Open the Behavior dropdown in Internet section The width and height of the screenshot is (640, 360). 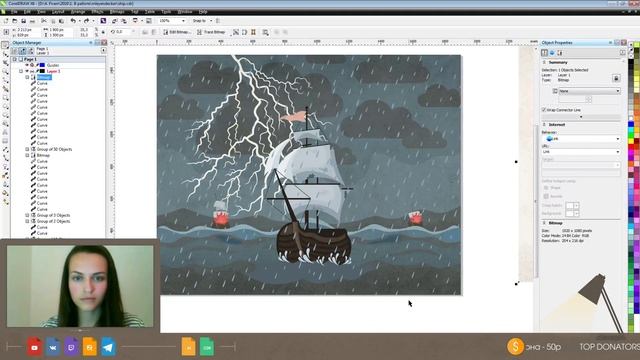pos(581,139)
